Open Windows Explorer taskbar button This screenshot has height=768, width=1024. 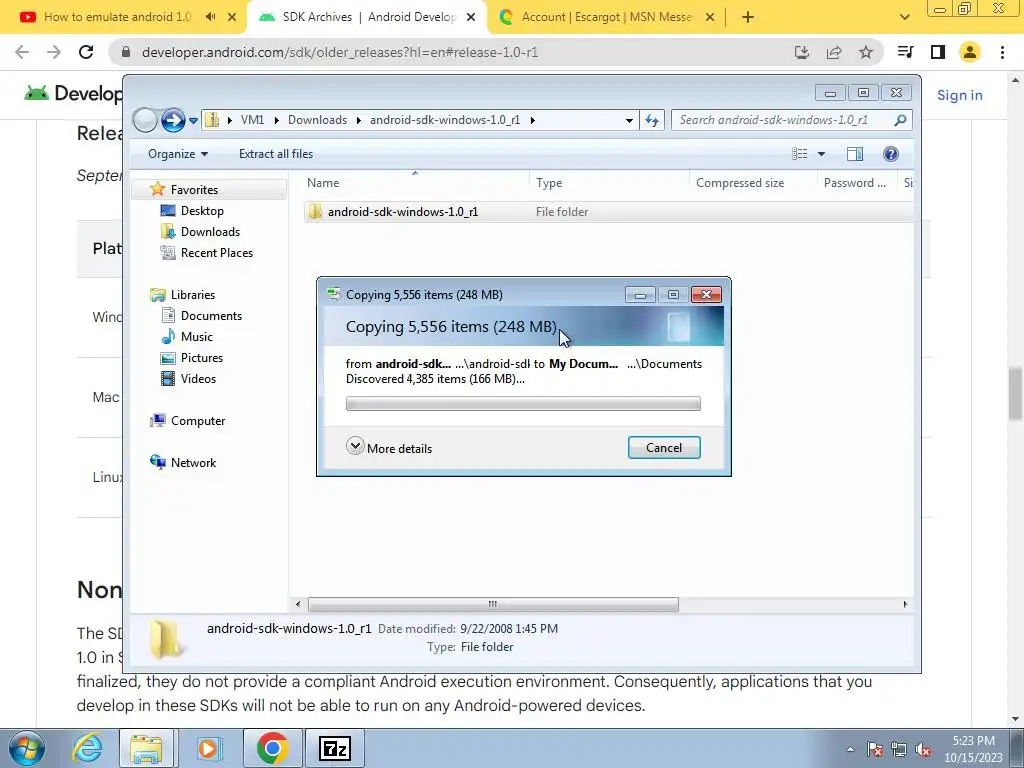tap(146, 748)
